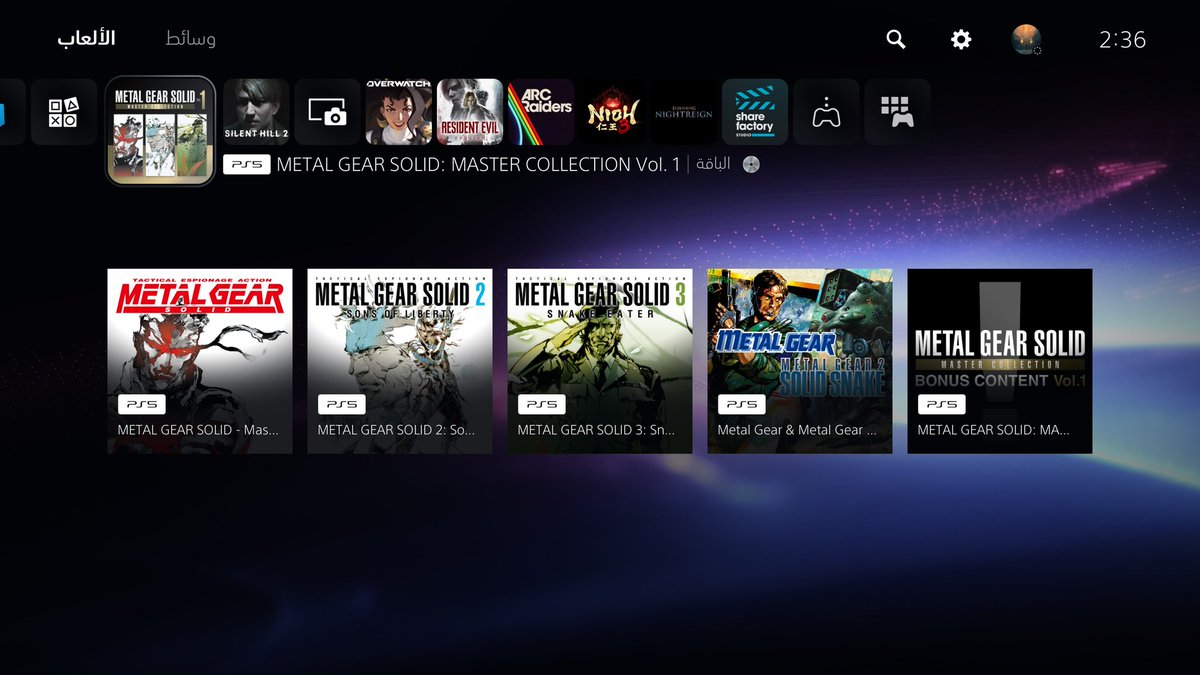Open the Metal Gear Solid 2 Sons of Liberty card
The width and height of the screenshot is (1200, 675).
400,361
